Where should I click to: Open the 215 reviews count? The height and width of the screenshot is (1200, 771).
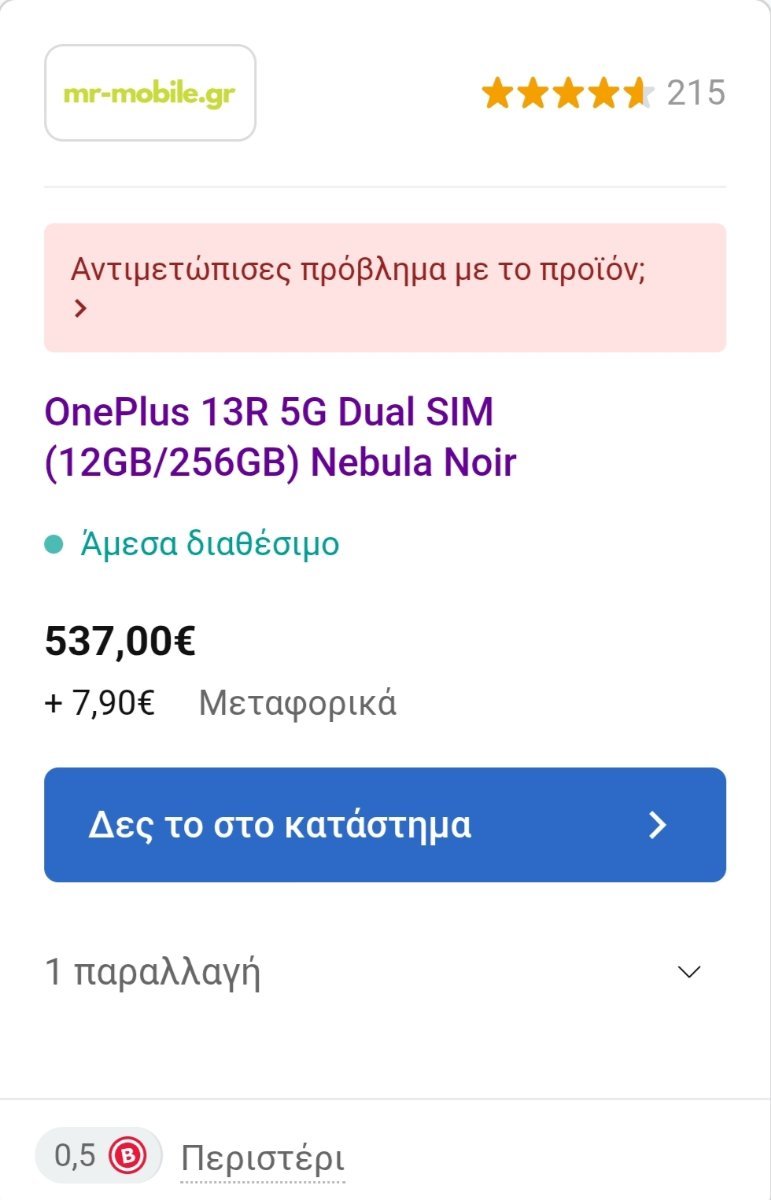coord(696,94)
